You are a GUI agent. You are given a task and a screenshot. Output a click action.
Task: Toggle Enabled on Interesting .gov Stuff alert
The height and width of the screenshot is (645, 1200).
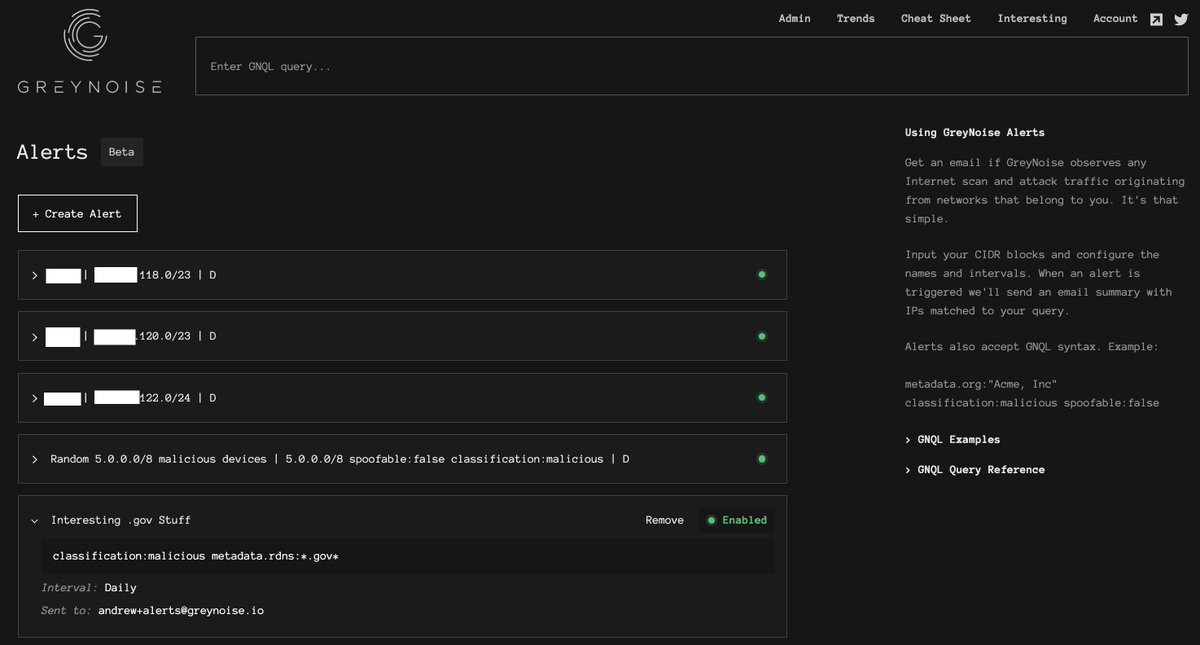736,520
